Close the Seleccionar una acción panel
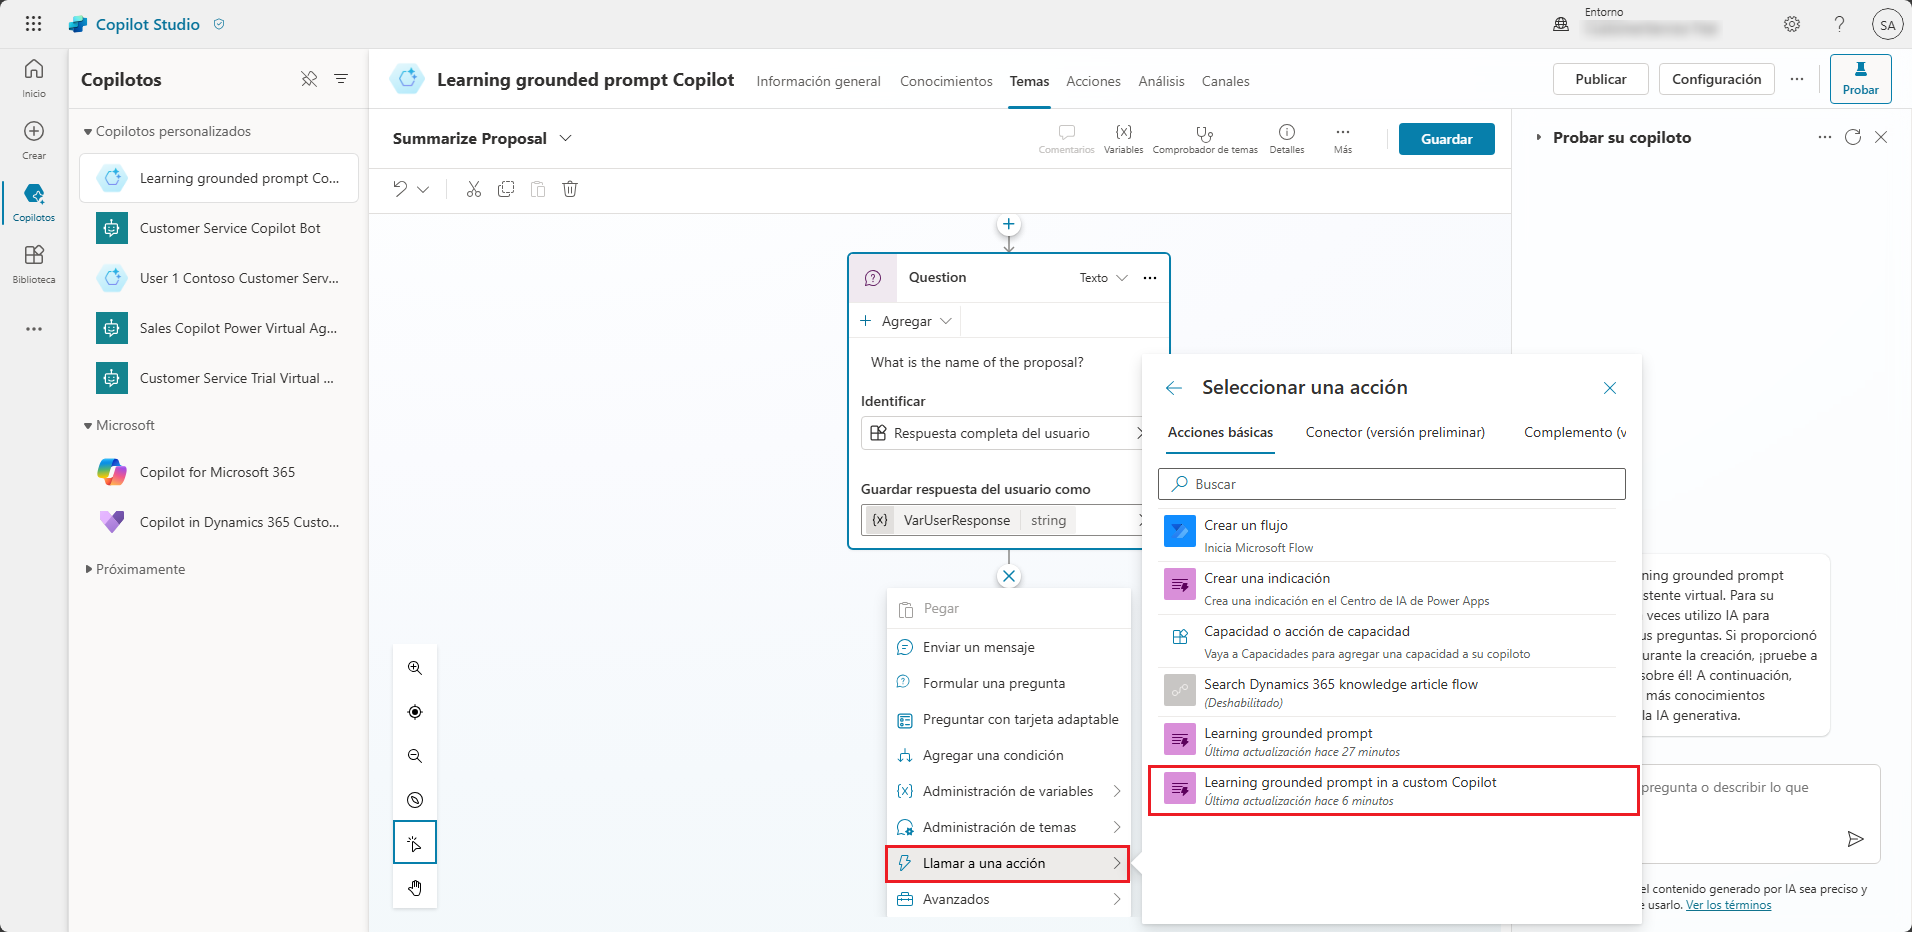Image resolution: width=1912 pixels, height=932 pixels. (x=1610, y=388)
